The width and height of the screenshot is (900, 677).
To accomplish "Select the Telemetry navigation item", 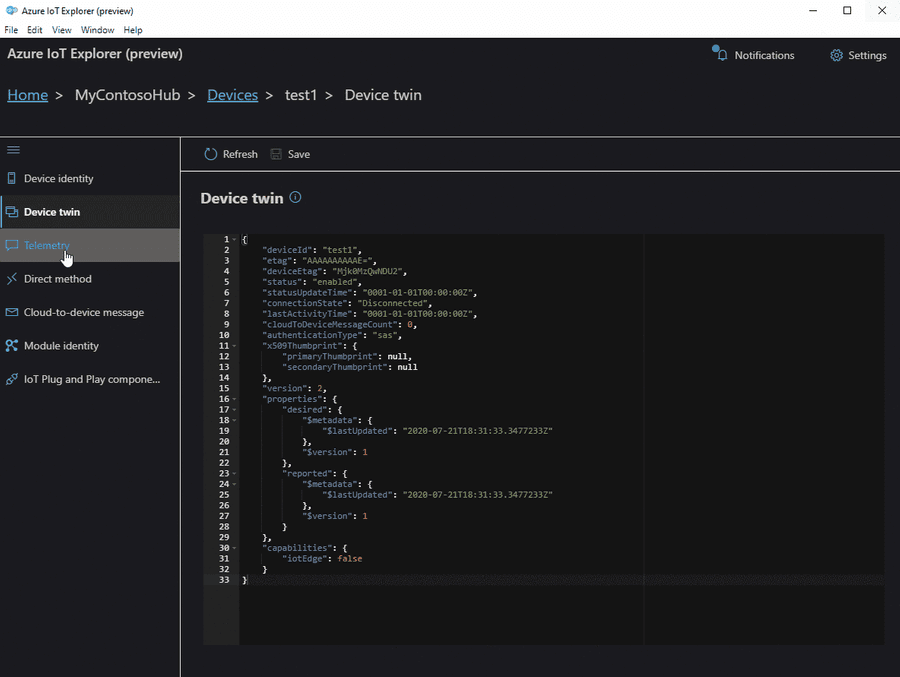I will point(46,245).
